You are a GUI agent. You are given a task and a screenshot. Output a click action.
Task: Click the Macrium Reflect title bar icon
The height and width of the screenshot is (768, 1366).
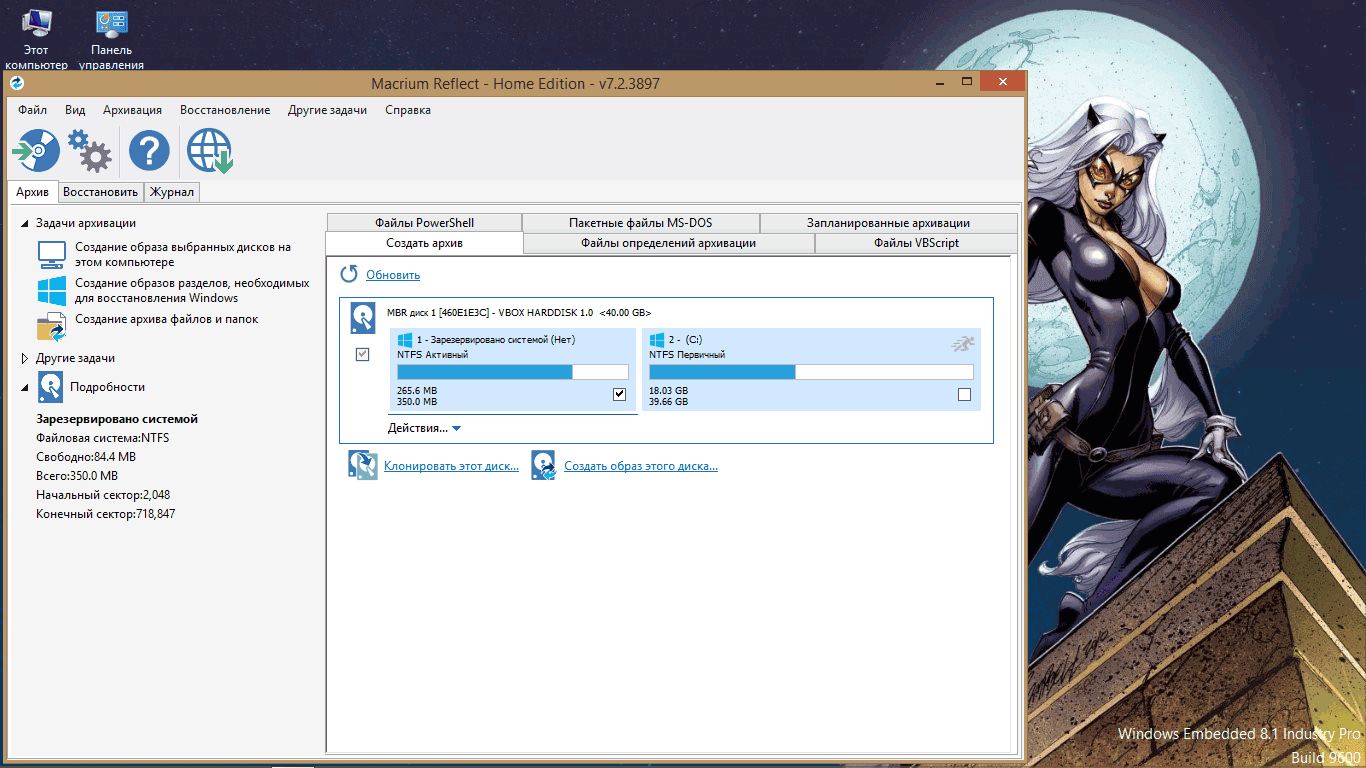pyautogui.click(x=16, y=83)
